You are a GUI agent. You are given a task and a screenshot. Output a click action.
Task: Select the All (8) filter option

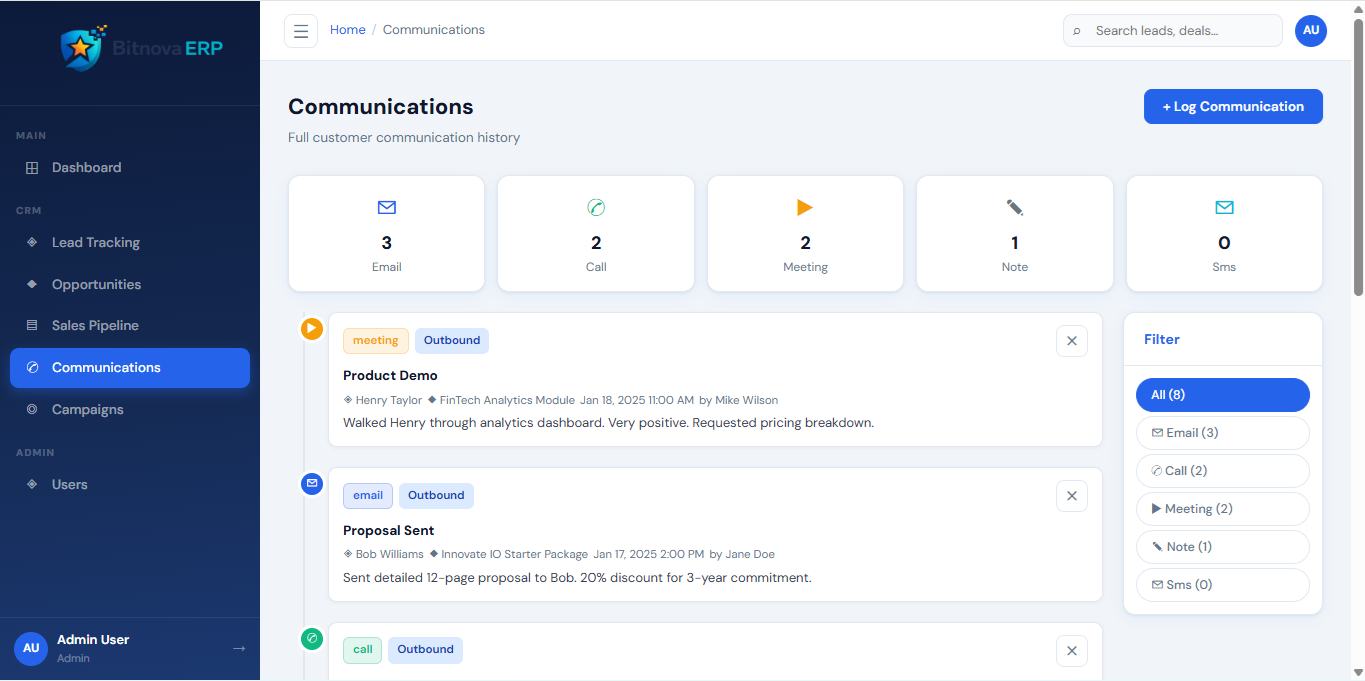1222,395
